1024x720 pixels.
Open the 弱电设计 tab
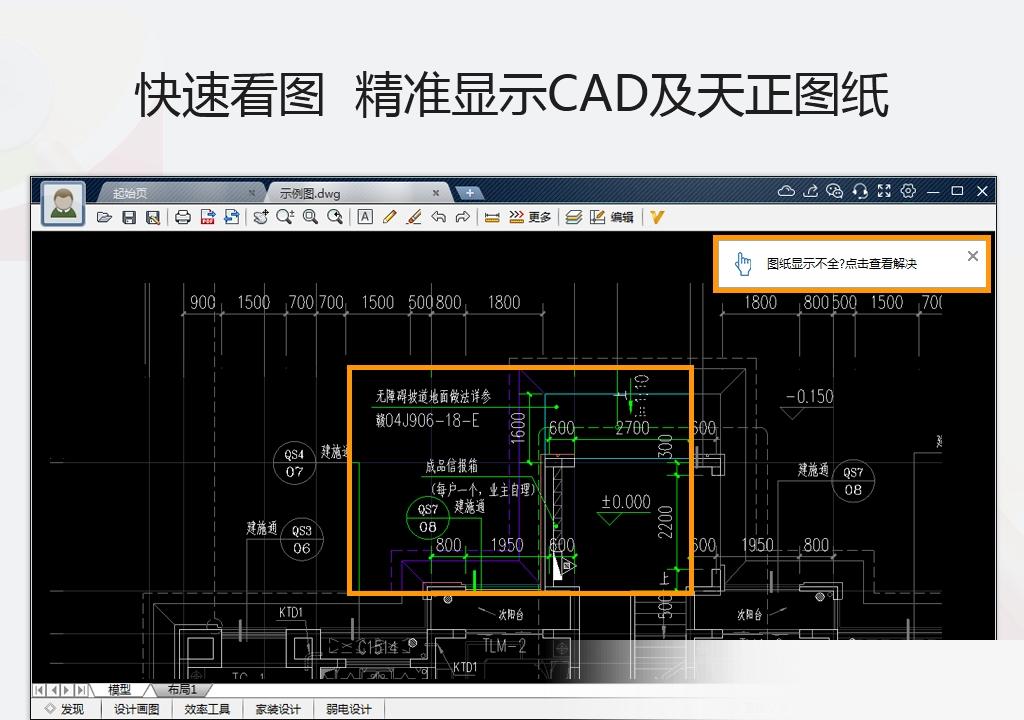[x=348, y=709]
